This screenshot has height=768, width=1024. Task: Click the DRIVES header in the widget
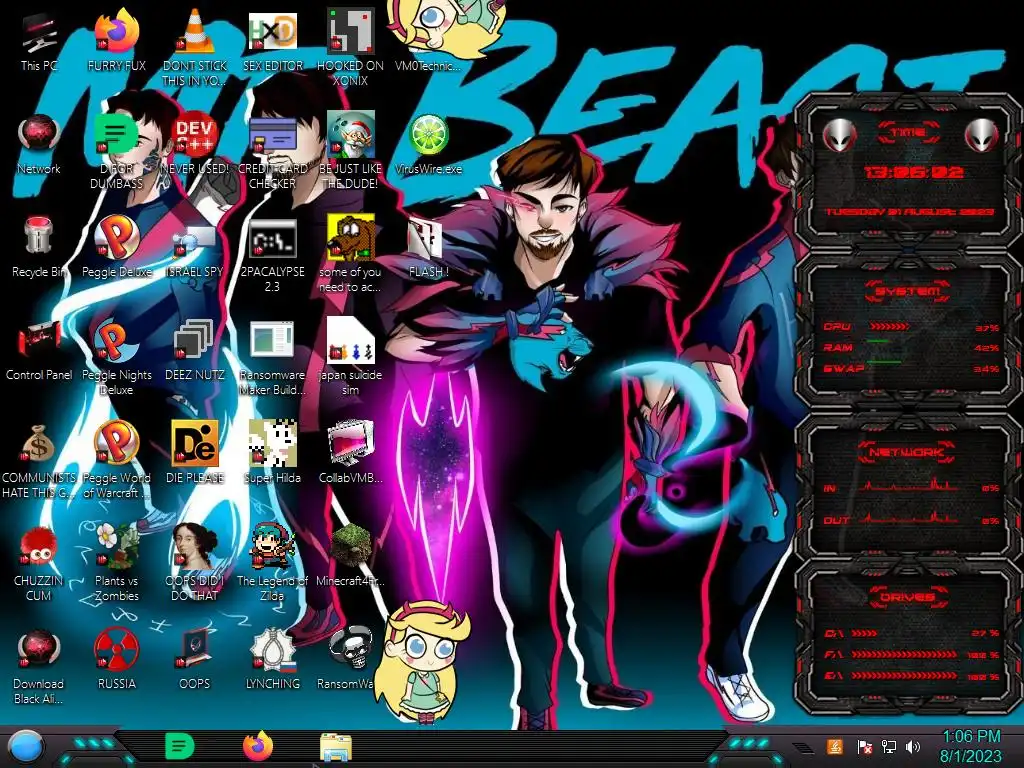[908, 597]
